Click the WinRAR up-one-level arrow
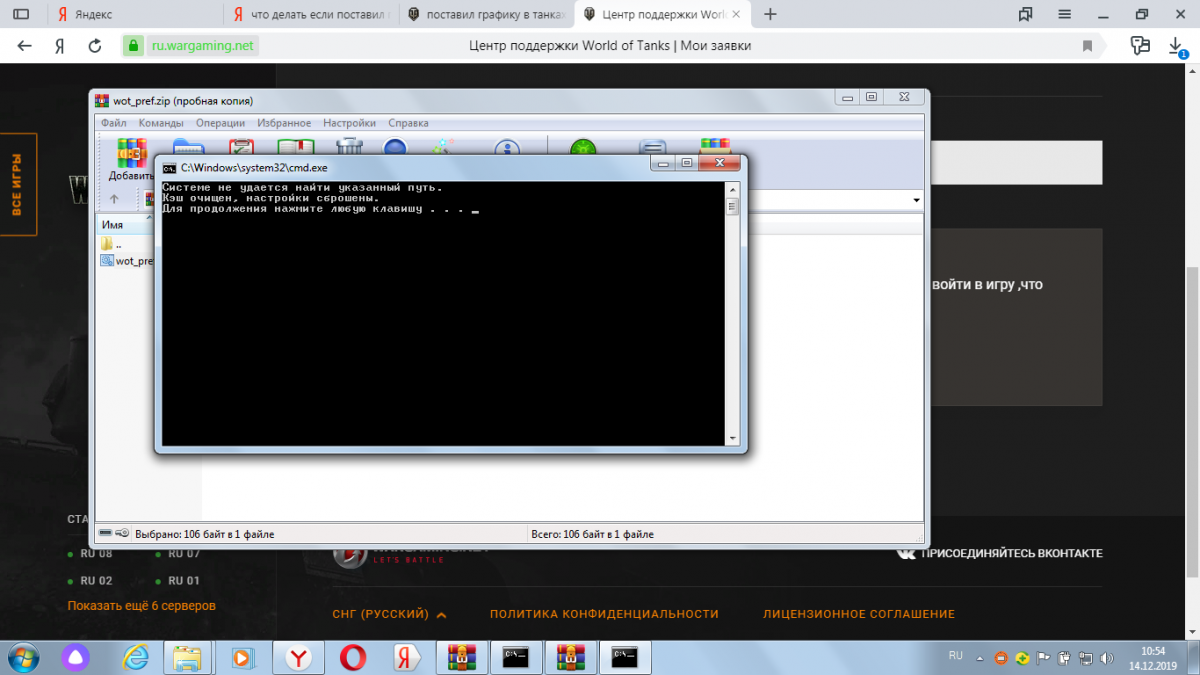Viewport: 1200px width, 675px height. tap(114, 199)
